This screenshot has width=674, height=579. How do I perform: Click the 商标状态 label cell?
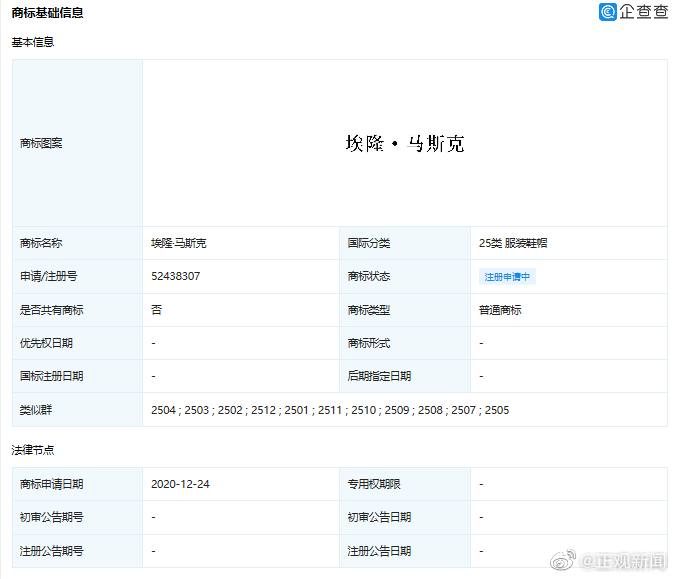(x=405, y=276)
